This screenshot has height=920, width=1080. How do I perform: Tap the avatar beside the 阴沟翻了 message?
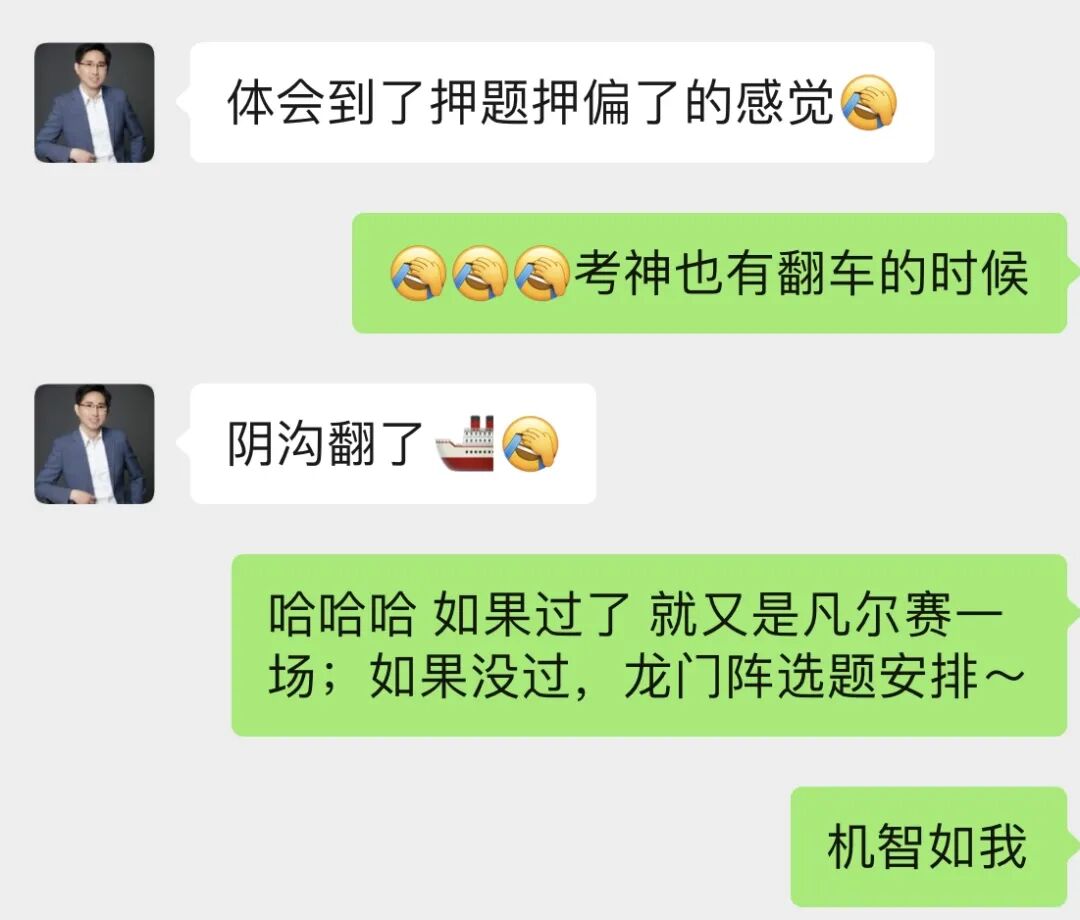[x=94, y=443]
